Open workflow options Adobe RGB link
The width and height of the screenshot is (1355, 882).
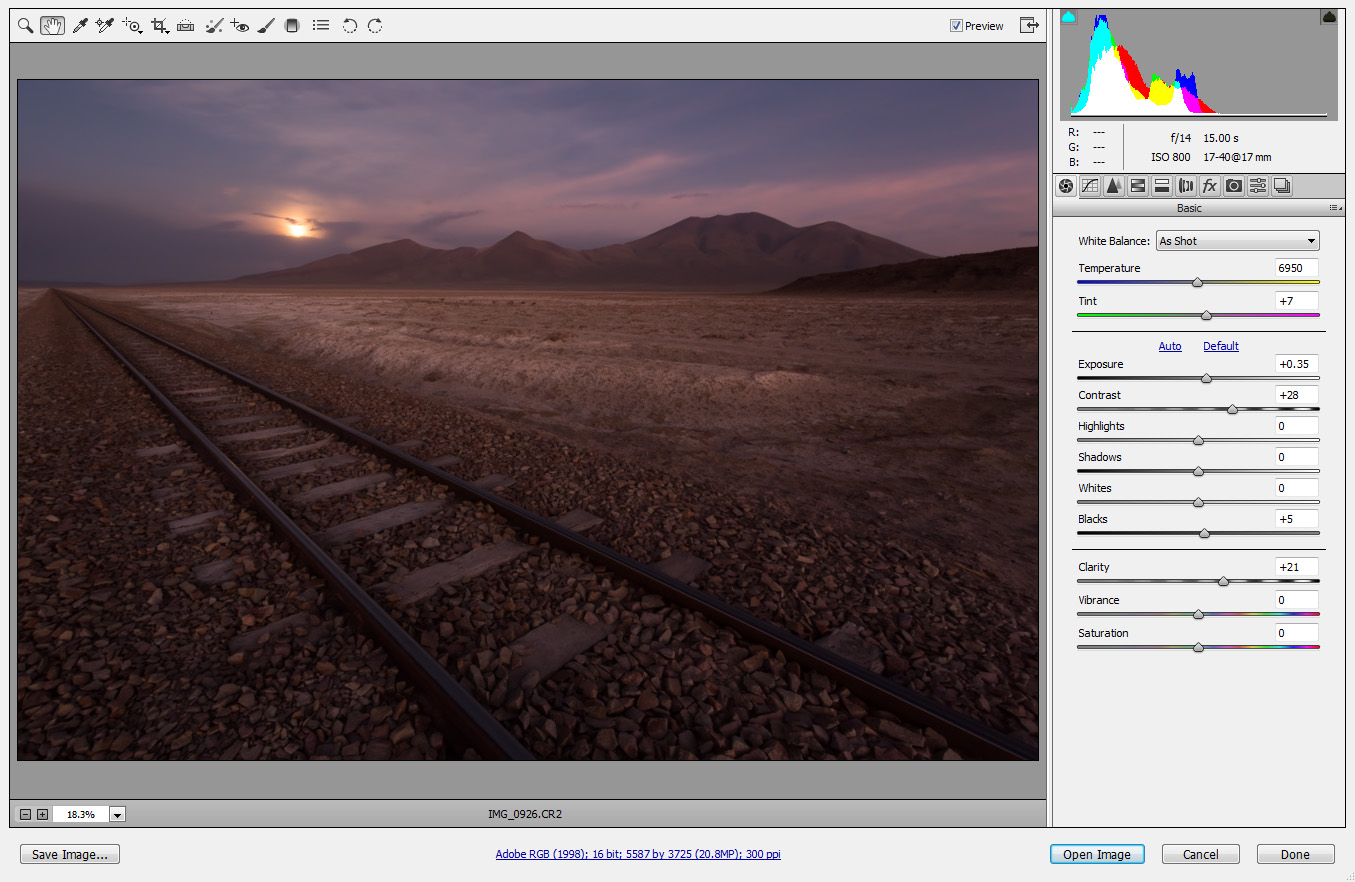coord(638,855)
